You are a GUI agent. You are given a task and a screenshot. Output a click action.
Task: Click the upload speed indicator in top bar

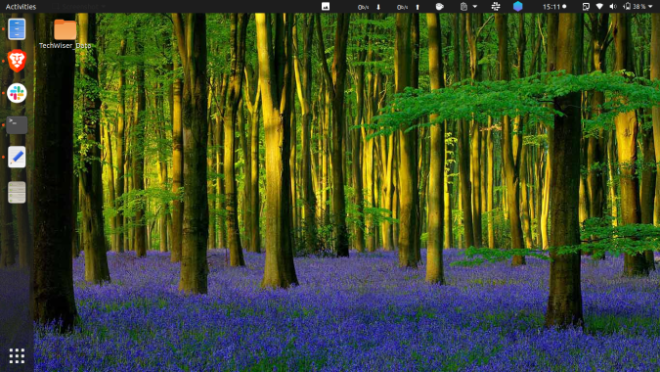coord(408,7)
